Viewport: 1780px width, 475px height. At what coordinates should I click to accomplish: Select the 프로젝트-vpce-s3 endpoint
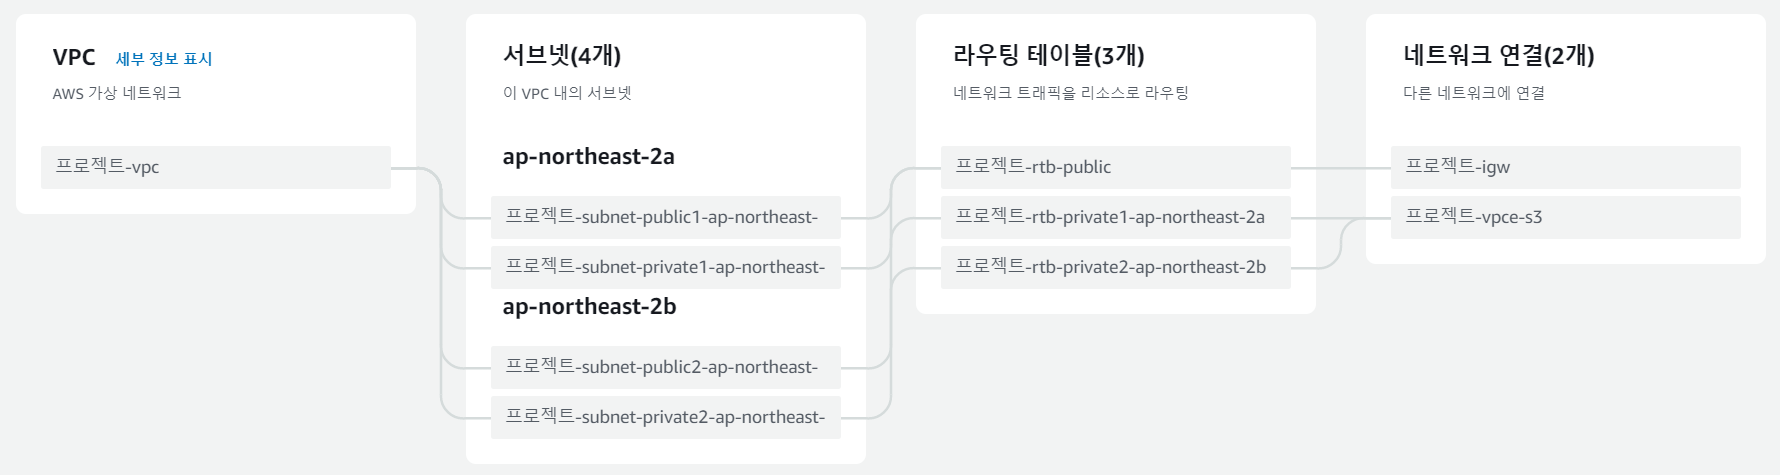(x=1565, y=217)
